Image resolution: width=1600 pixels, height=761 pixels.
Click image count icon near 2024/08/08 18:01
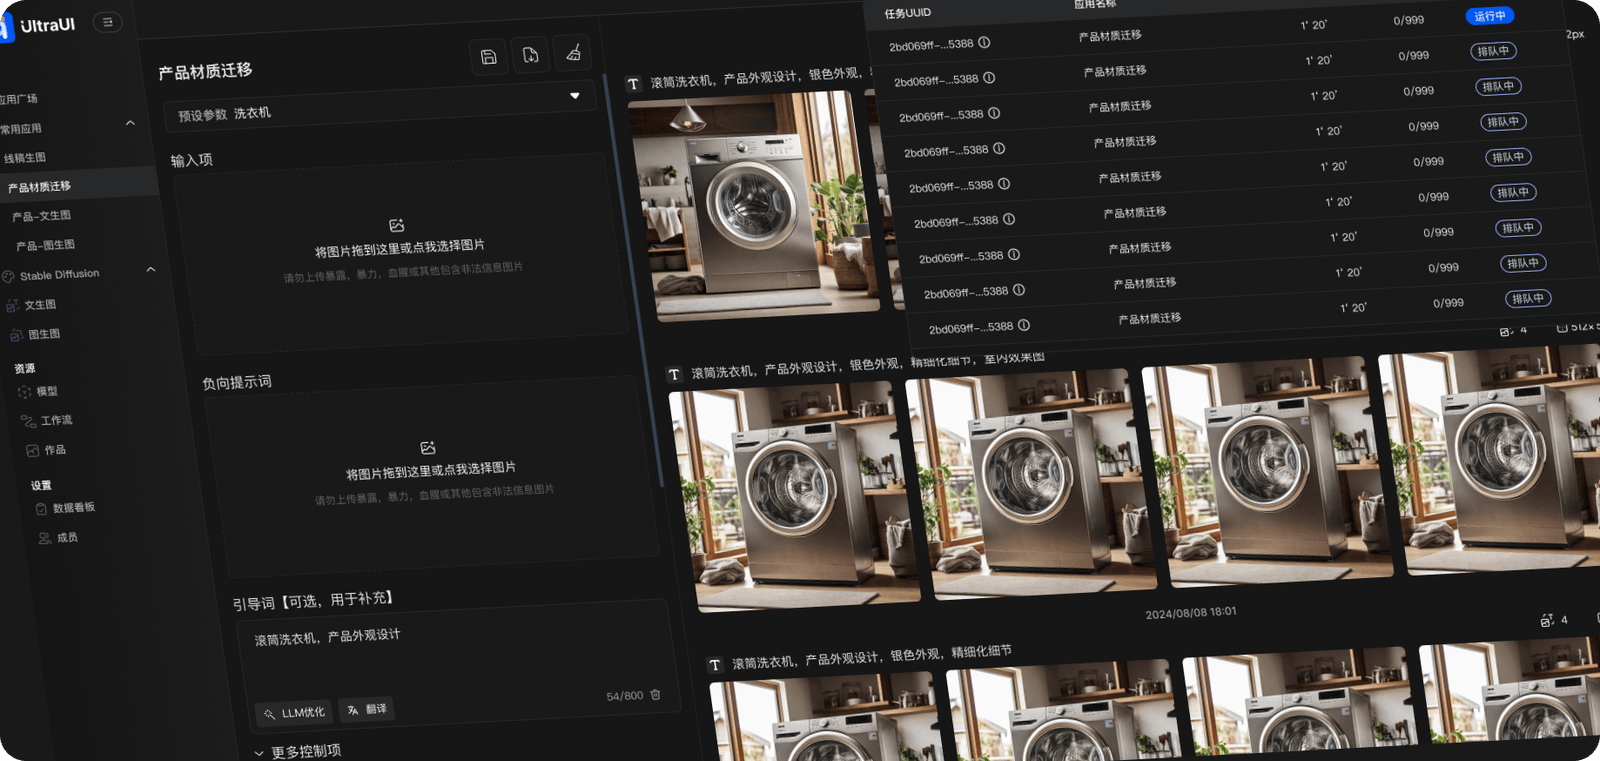[x=1547, y=621]
